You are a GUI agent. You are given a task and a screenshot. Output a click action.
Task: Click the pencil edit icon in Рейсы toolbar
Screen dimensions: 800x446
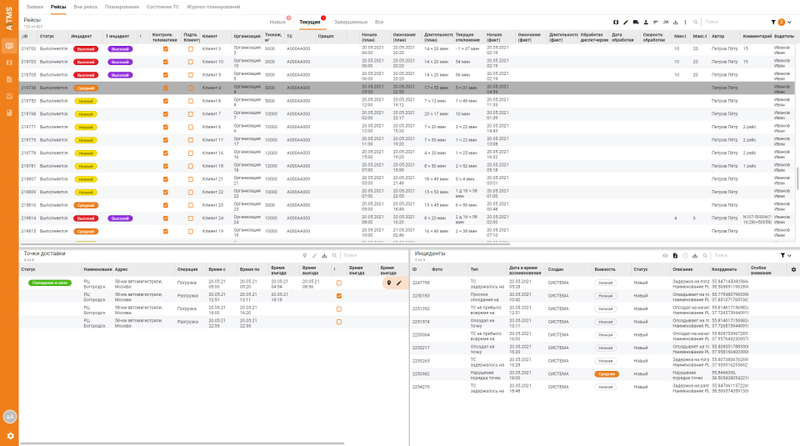pos(626,22)
